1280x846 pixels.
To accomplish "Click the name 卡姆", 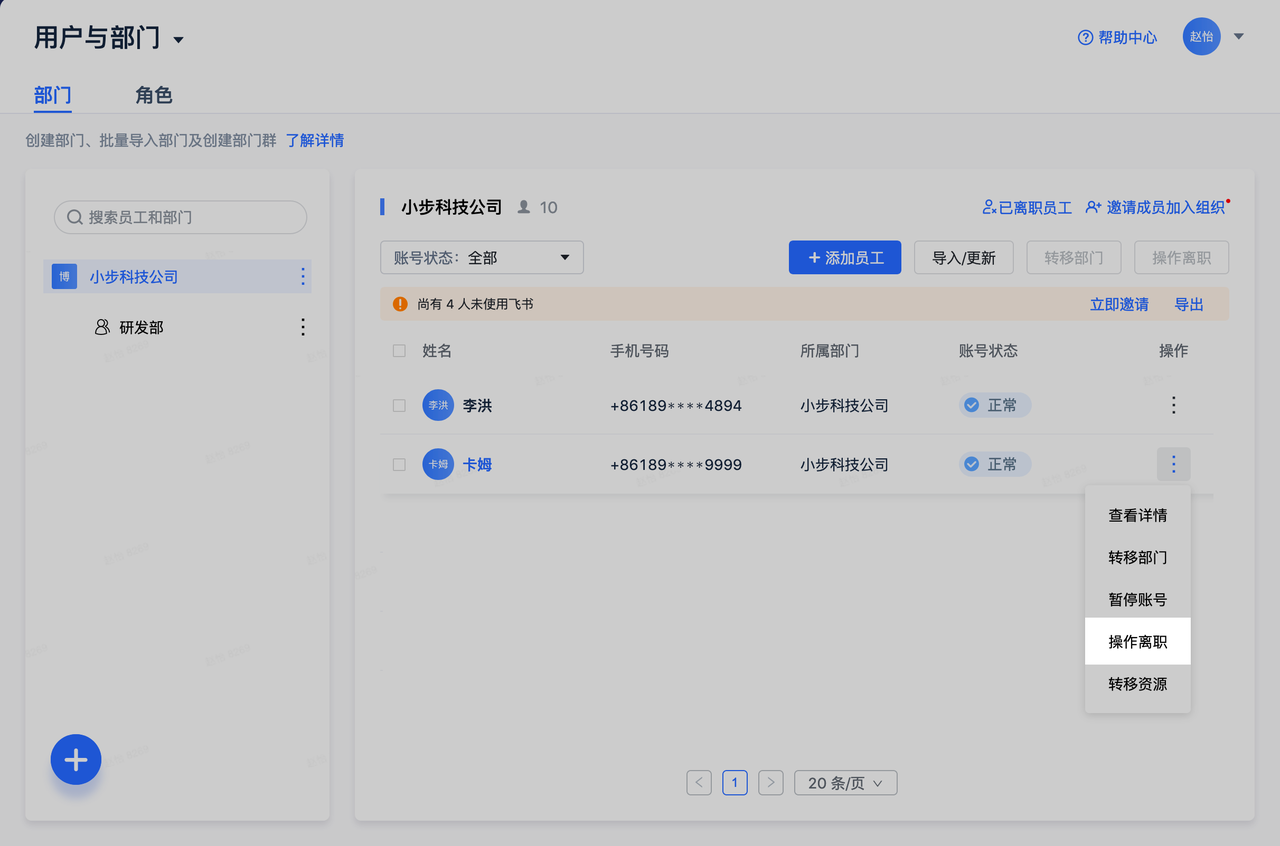I will point(477,464).
